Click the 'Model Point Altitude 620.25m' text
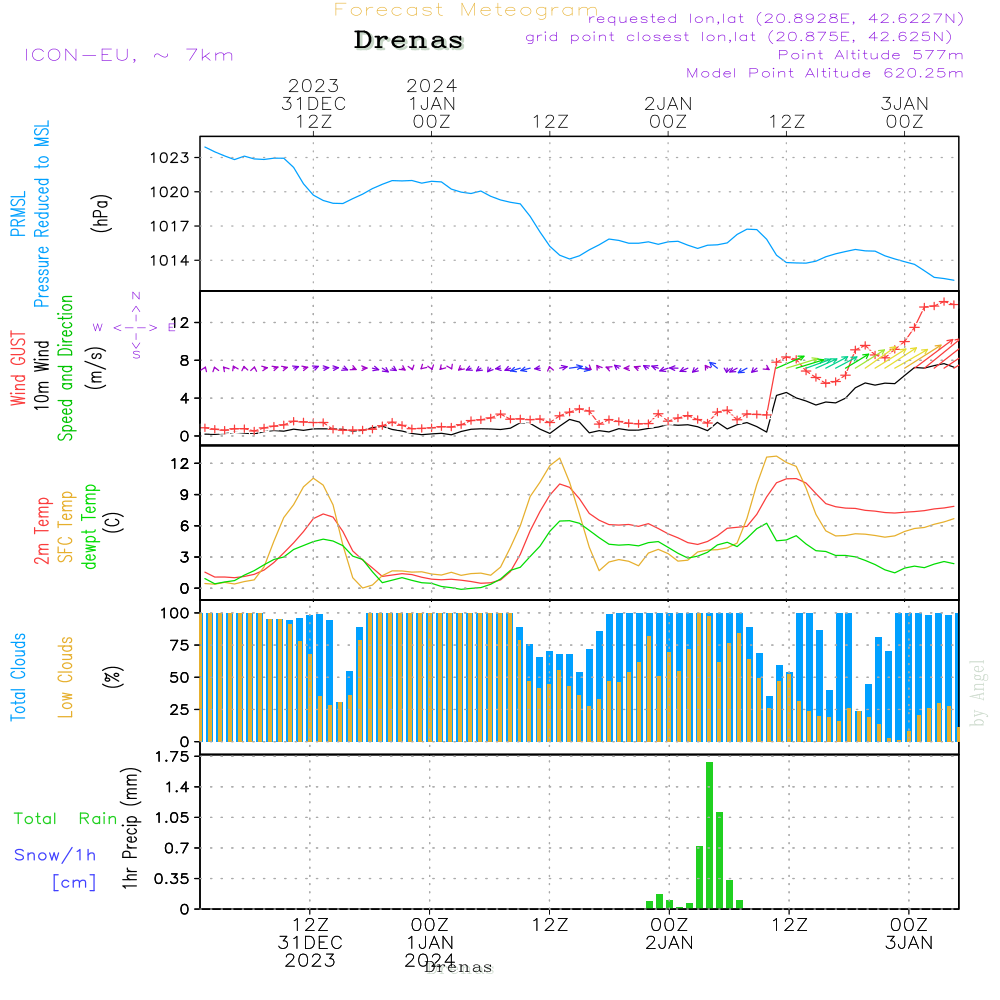The width and height of the screenshot is (1000, 1000). 825,73
